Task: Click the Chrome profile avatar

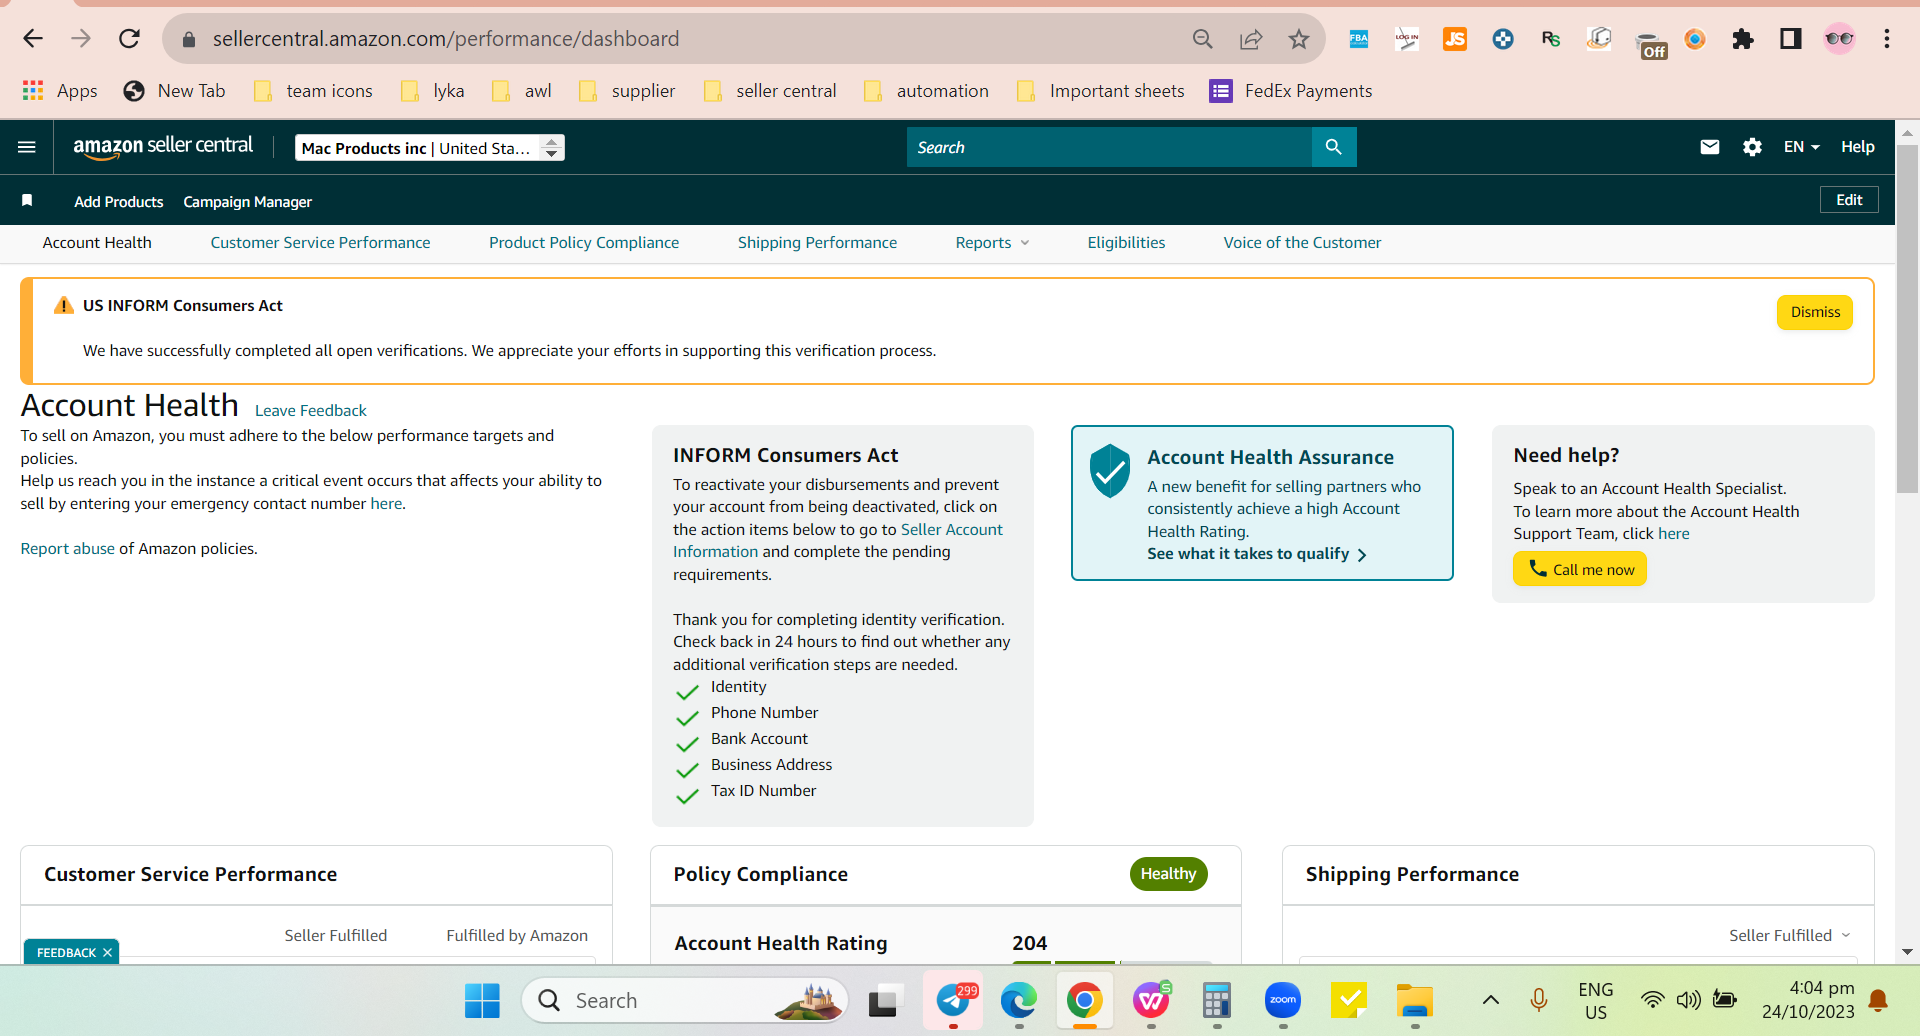Action: pos(1839,39)
